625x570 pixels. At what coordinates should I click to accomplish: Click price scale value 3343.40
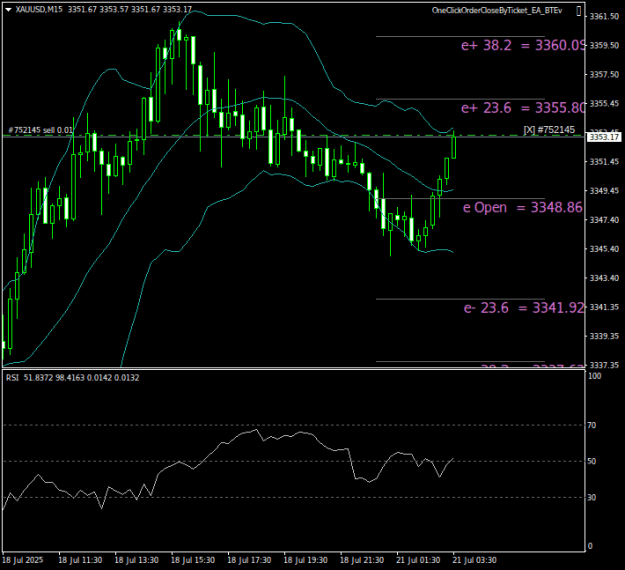604,278
